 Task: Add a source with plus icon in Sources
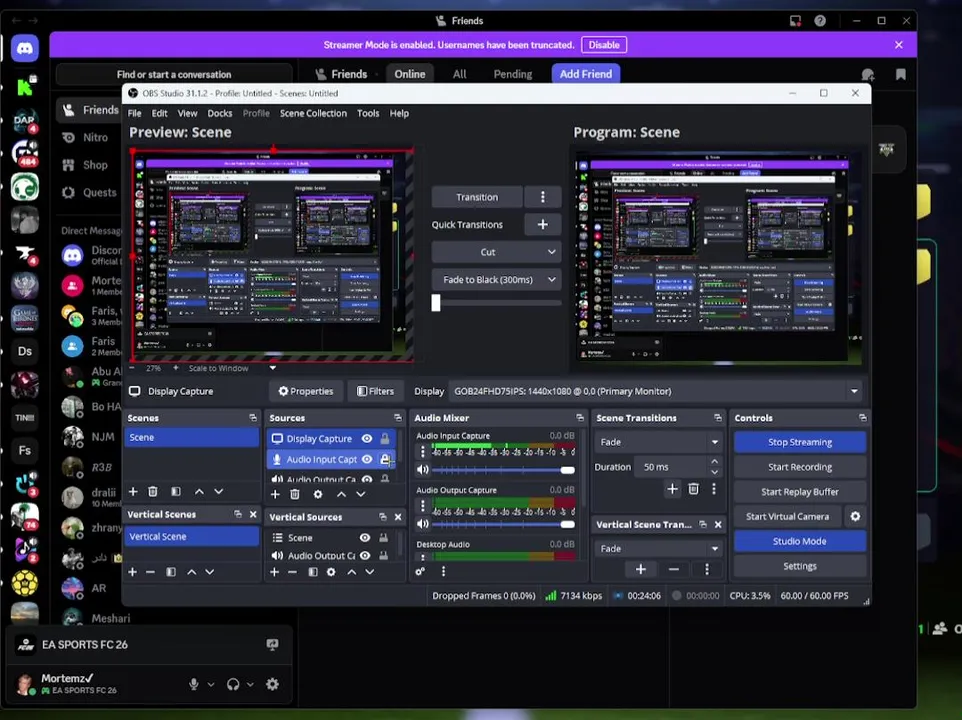[x=275, y=494]
